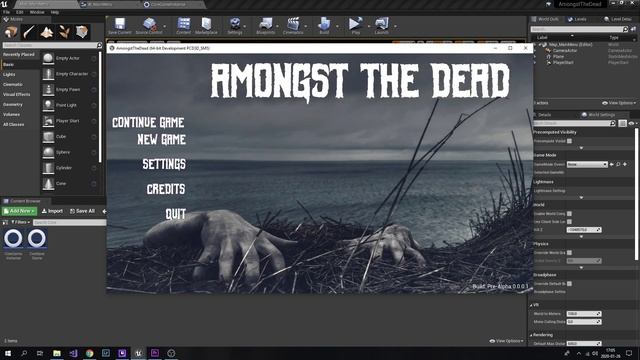Click the Add New button
This screenshot has height=360, width=640.
(19, 211)
